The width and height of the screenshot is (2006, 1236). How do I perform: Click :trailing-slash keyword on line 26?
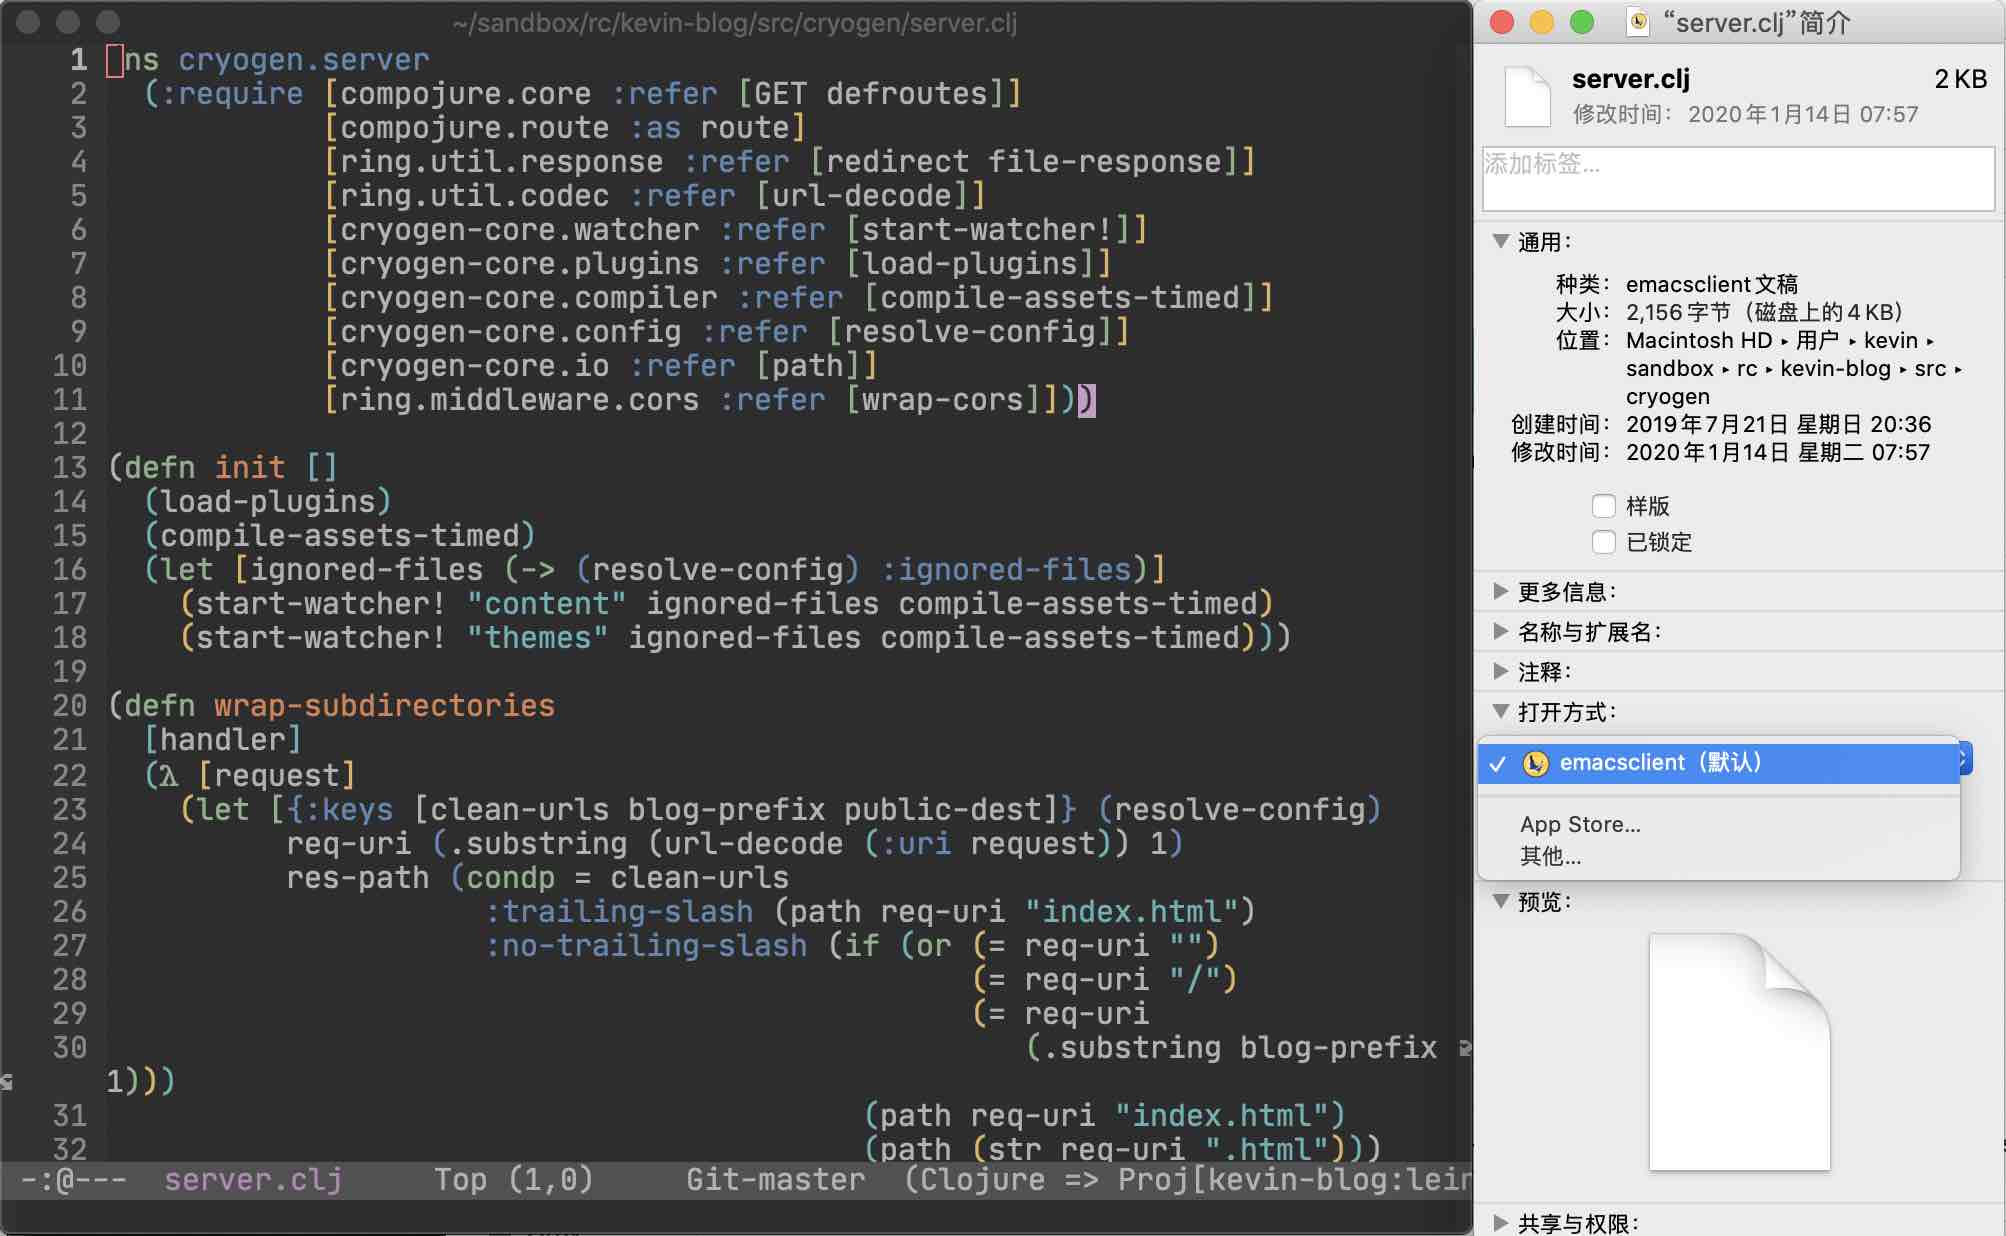[x=619, y=911]
